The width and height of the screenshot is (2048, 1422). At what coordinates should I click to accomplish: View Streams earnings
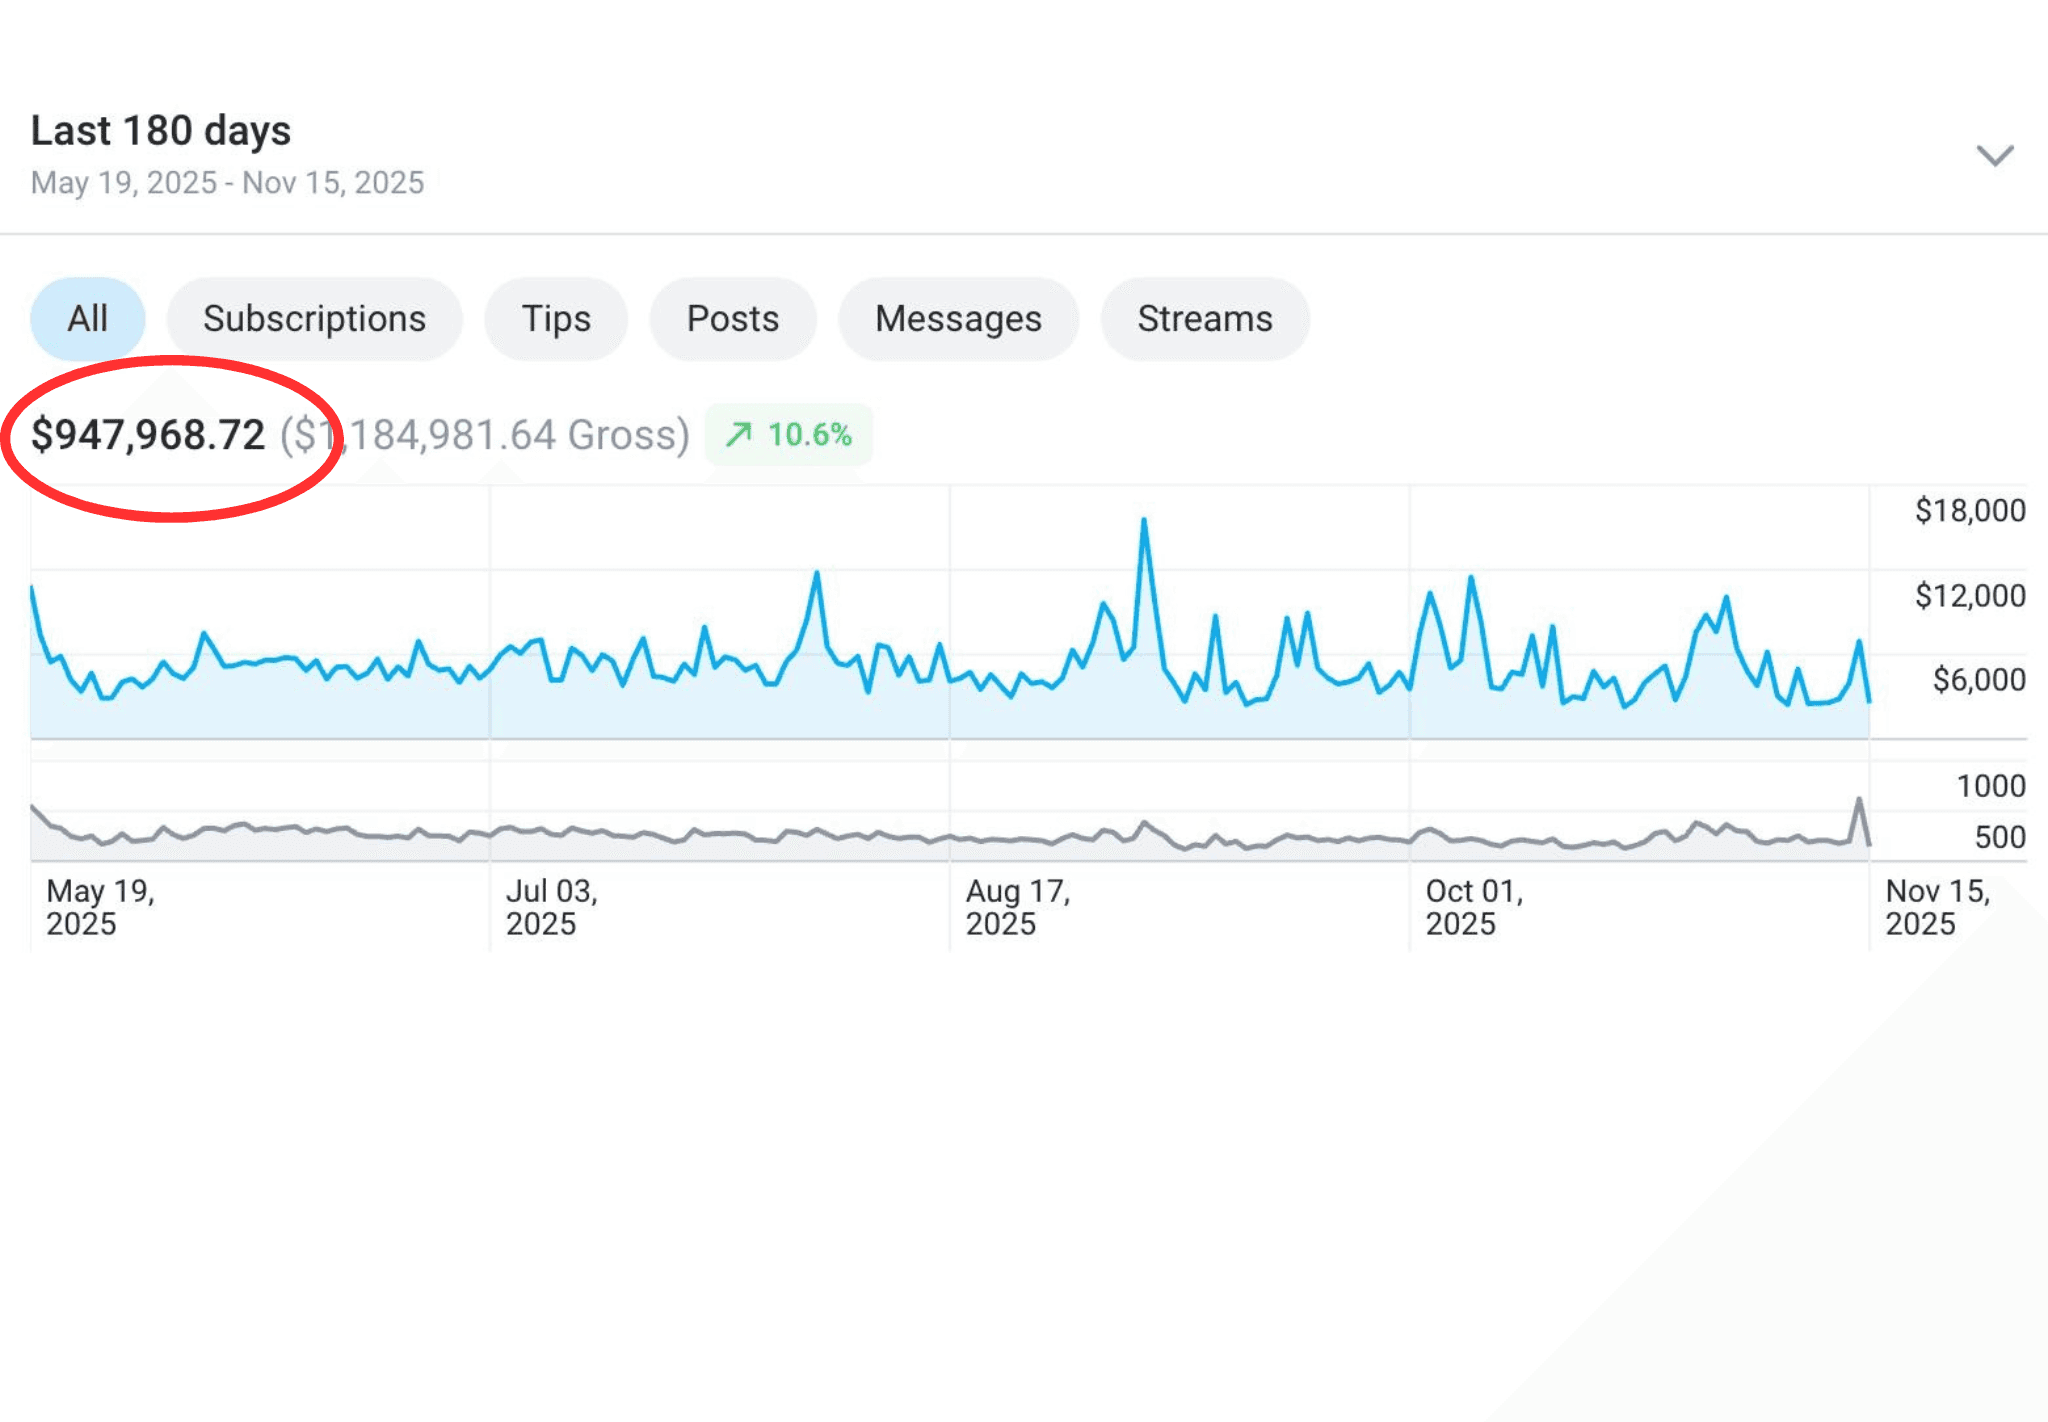1204,318
